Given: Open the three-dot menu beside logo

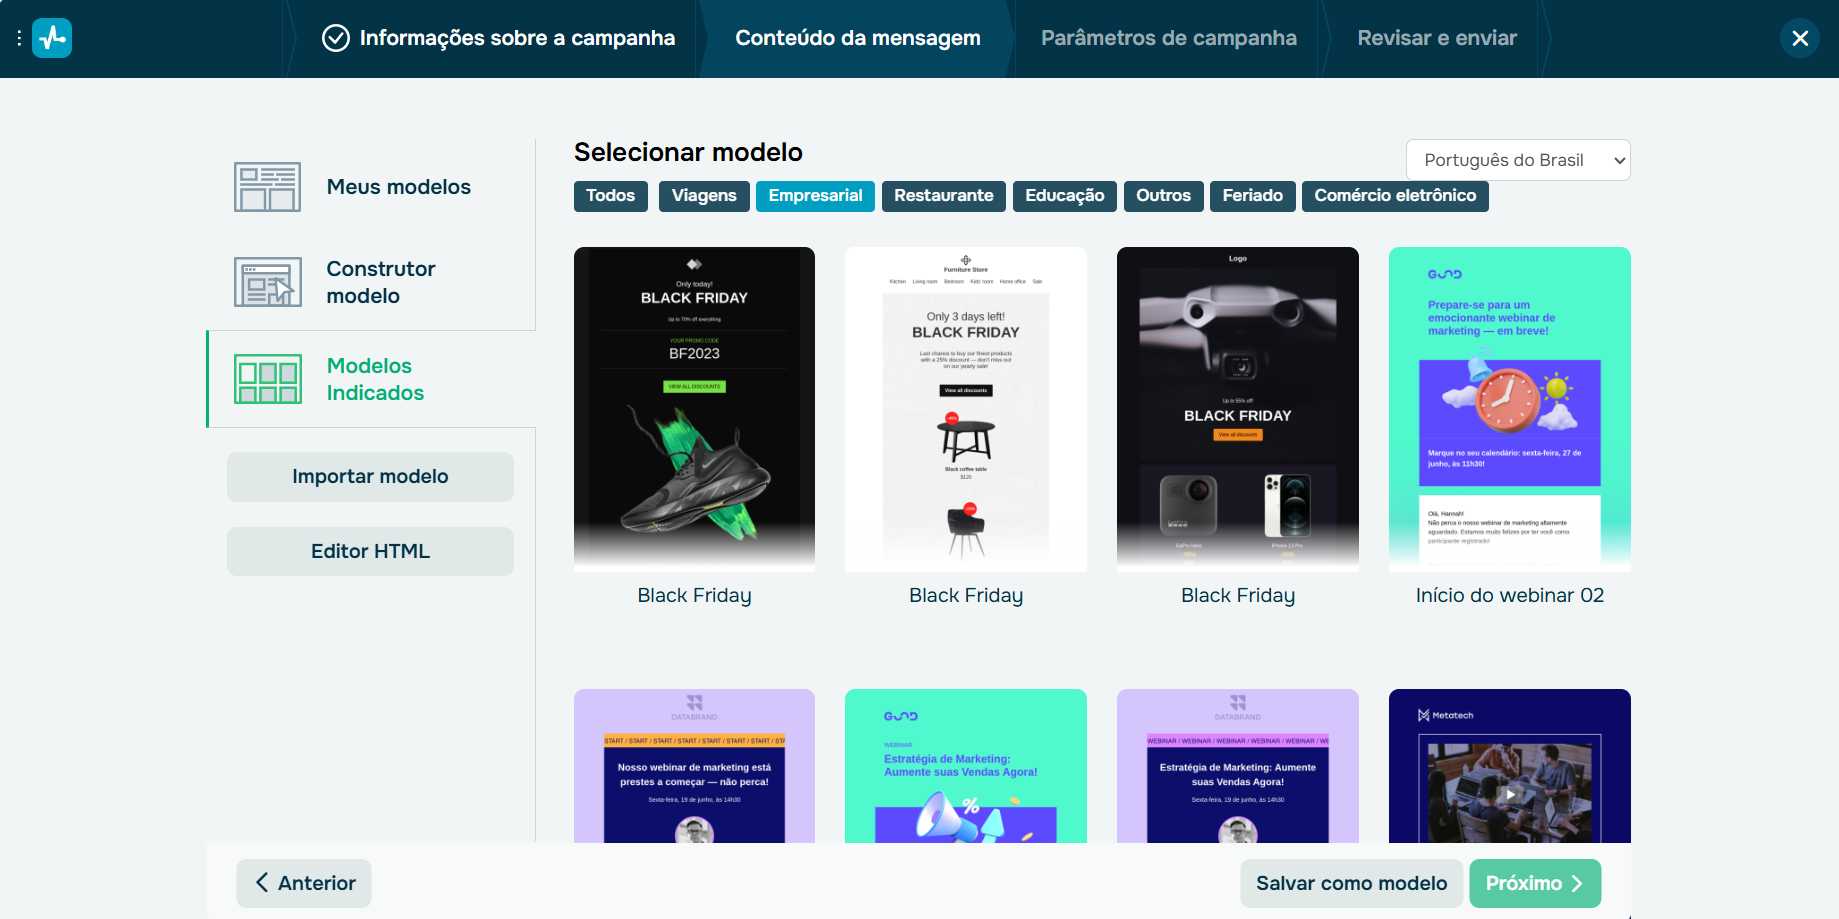Looking at the screenshot, I should click(x=19, y=38).
